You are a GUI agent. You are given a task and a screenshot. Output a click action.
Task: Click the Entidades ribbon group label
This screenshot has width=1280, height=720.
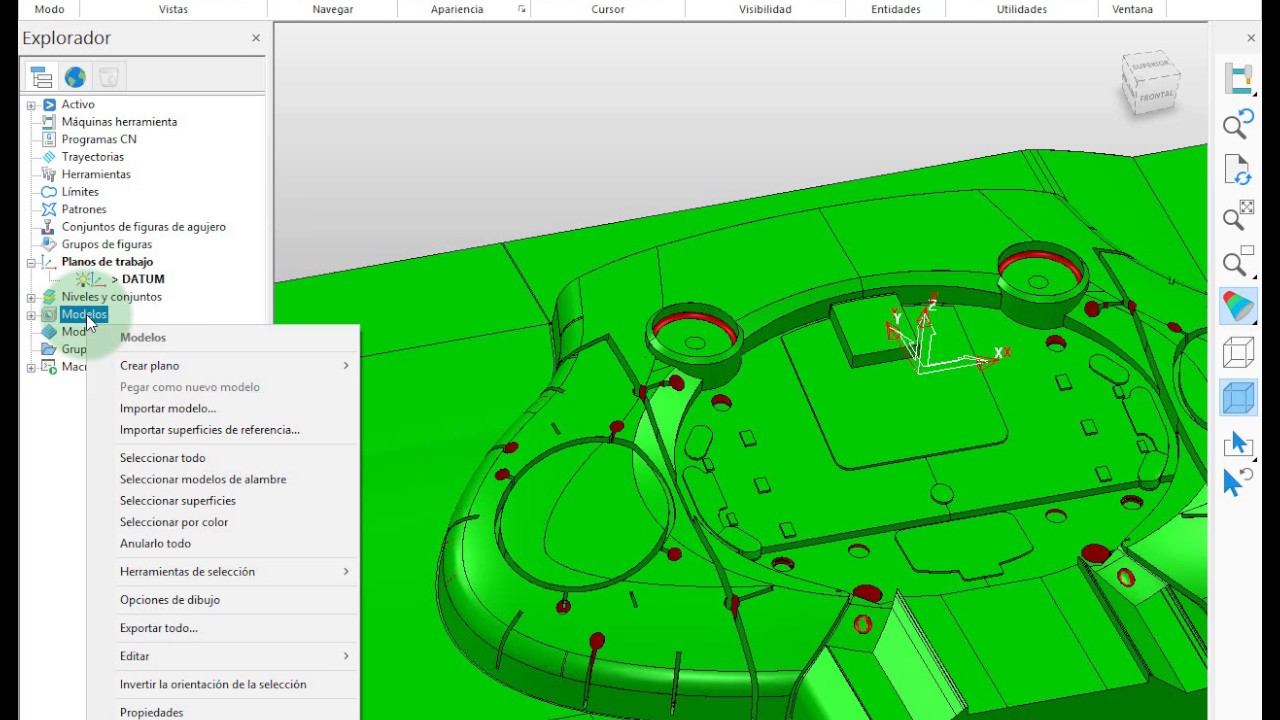[x=894, y=9]
